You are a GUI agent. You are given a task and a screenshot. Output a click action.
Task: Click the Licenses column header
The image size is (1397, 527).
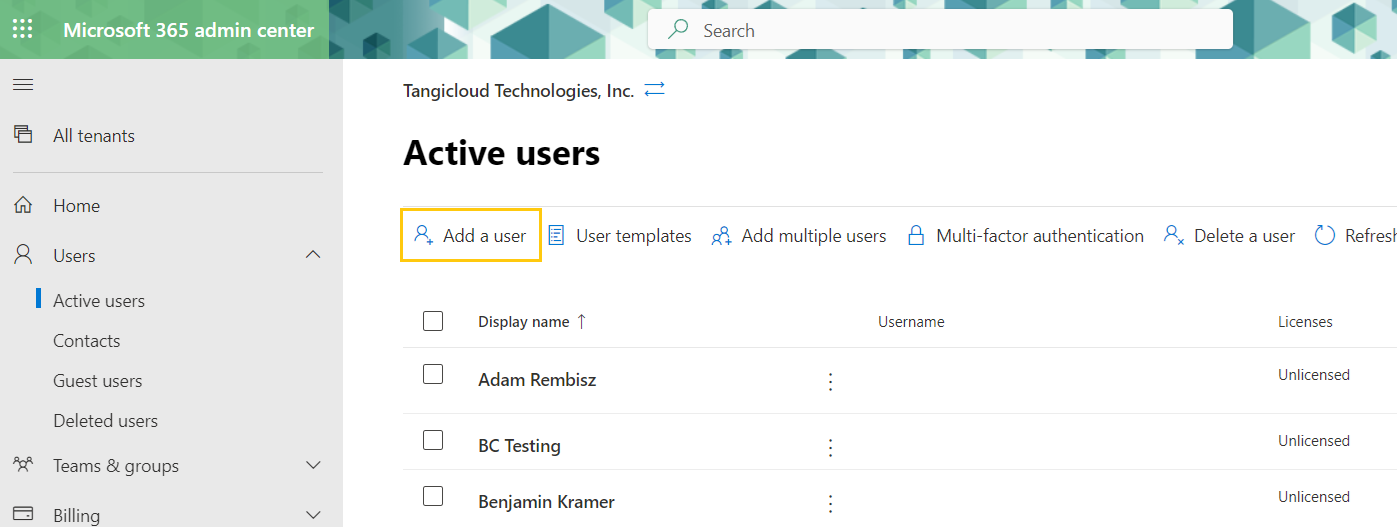click(x=1305, y=322)
